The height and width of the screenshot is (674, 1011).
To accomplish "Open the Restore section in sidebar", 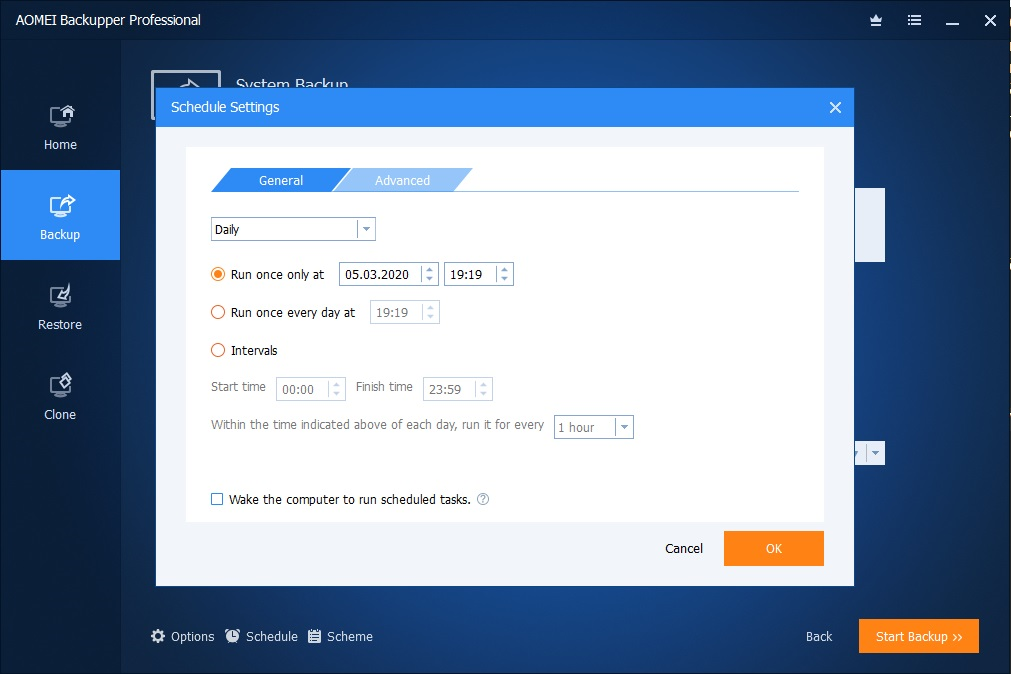I will coord(60,307).
